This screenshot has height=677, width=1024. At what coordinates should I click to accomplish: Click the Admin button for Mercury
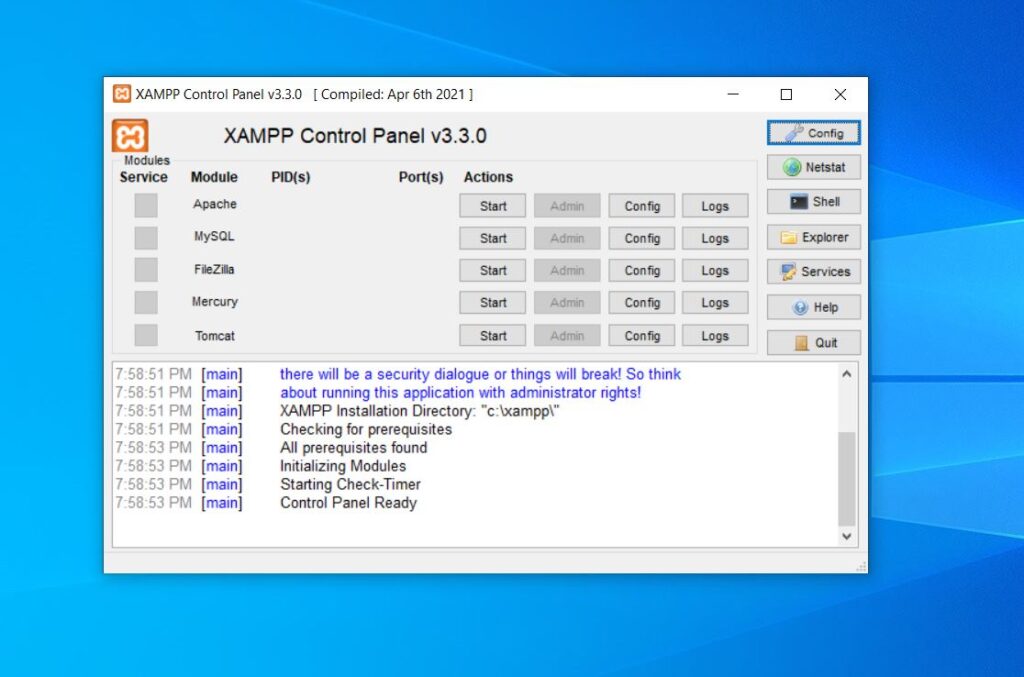[567, 303]
